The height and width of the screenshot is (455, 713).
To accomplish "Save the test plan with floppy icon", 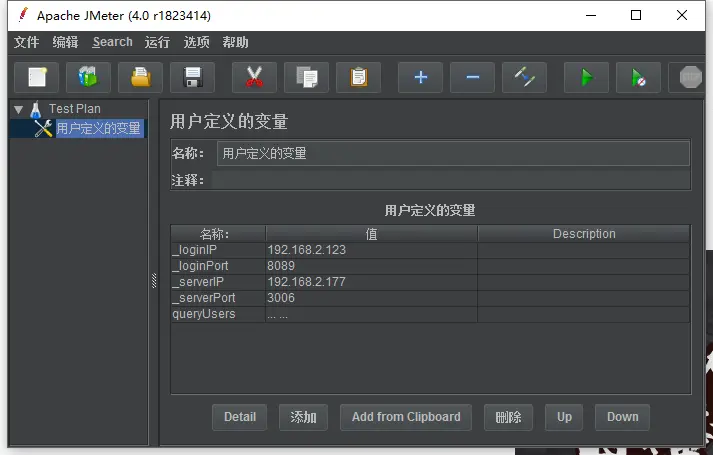I will [x=192, y=77].
